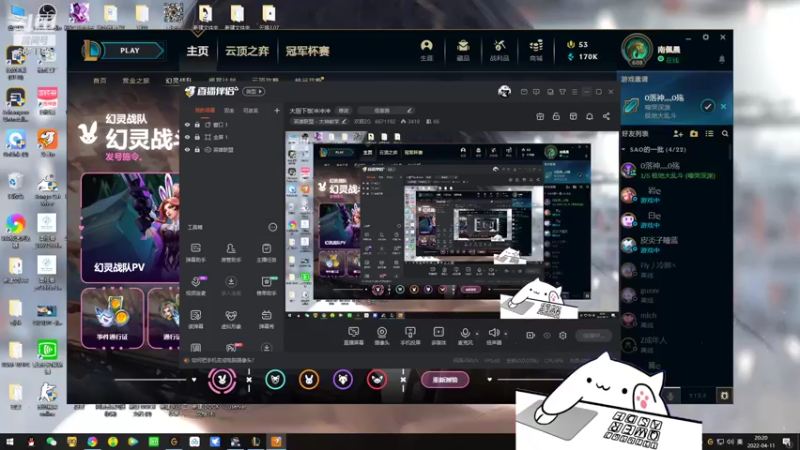Decline the game invite with the X
The height and width of the screenshot is (450, 800).
click(723, 106)
